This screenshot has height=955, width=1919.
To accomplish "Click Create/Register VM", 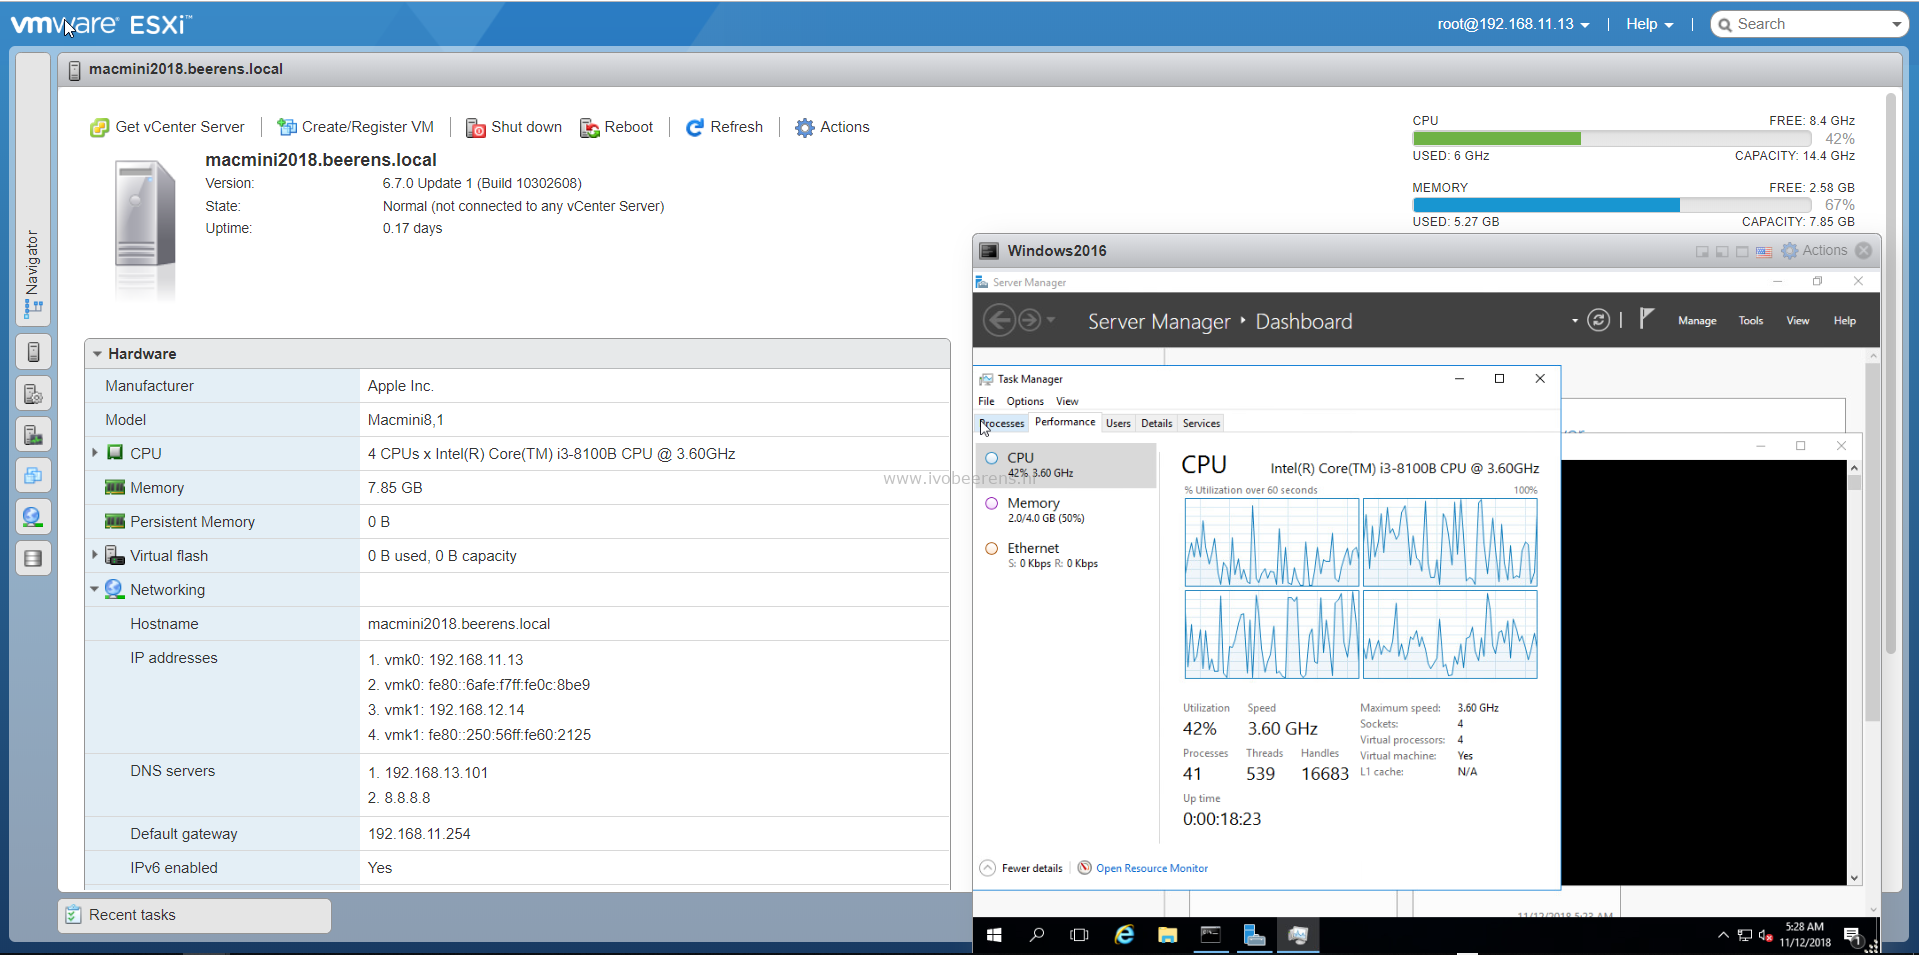I will click(355, 127).
